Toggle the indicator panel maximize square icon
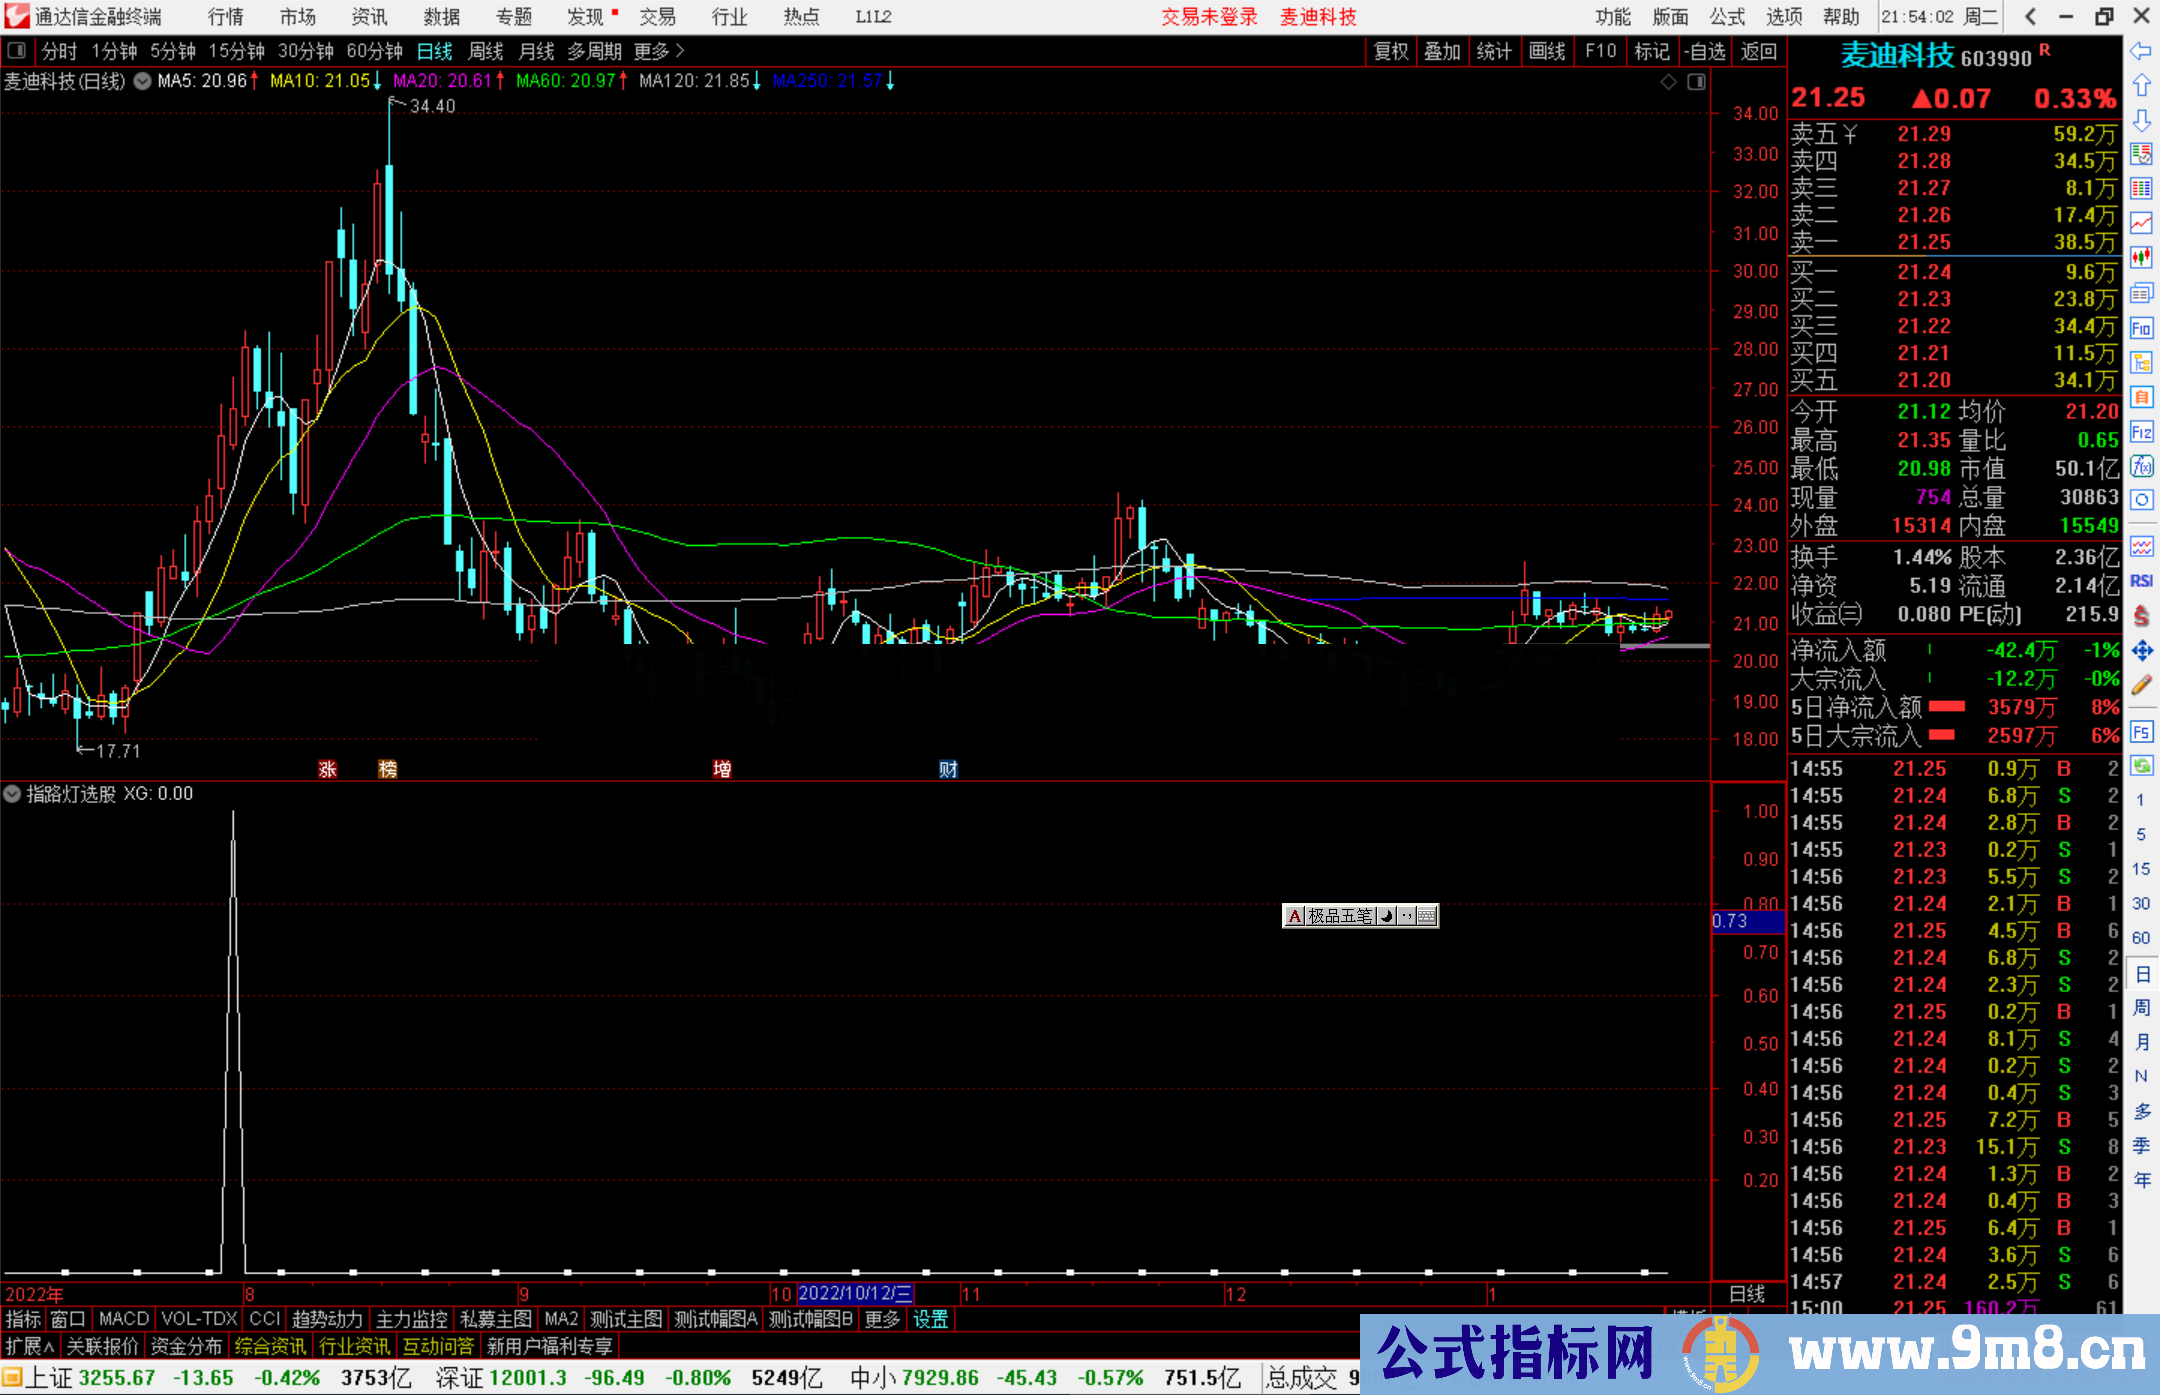The height and width of the screenshot is (1395, 2160). (x=1696, y=82)
